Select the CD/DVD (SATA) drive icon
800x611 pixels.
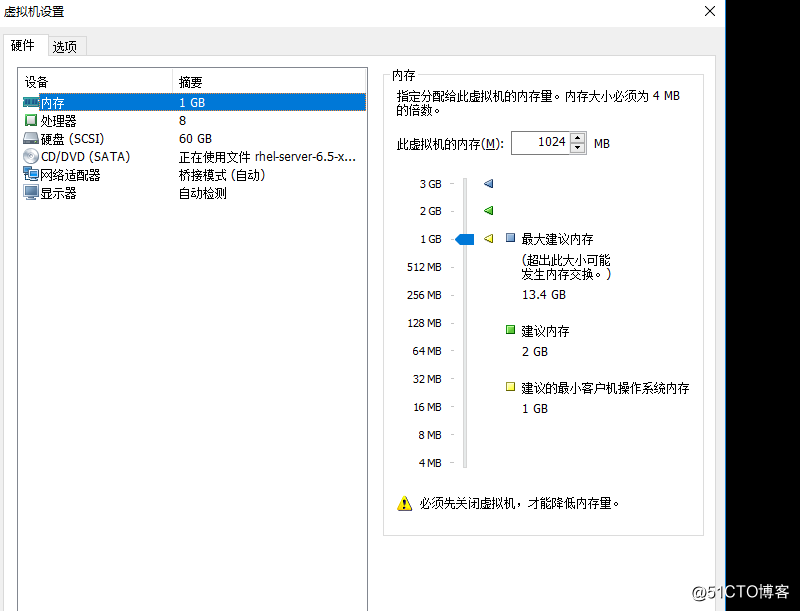tap(29, 156)
